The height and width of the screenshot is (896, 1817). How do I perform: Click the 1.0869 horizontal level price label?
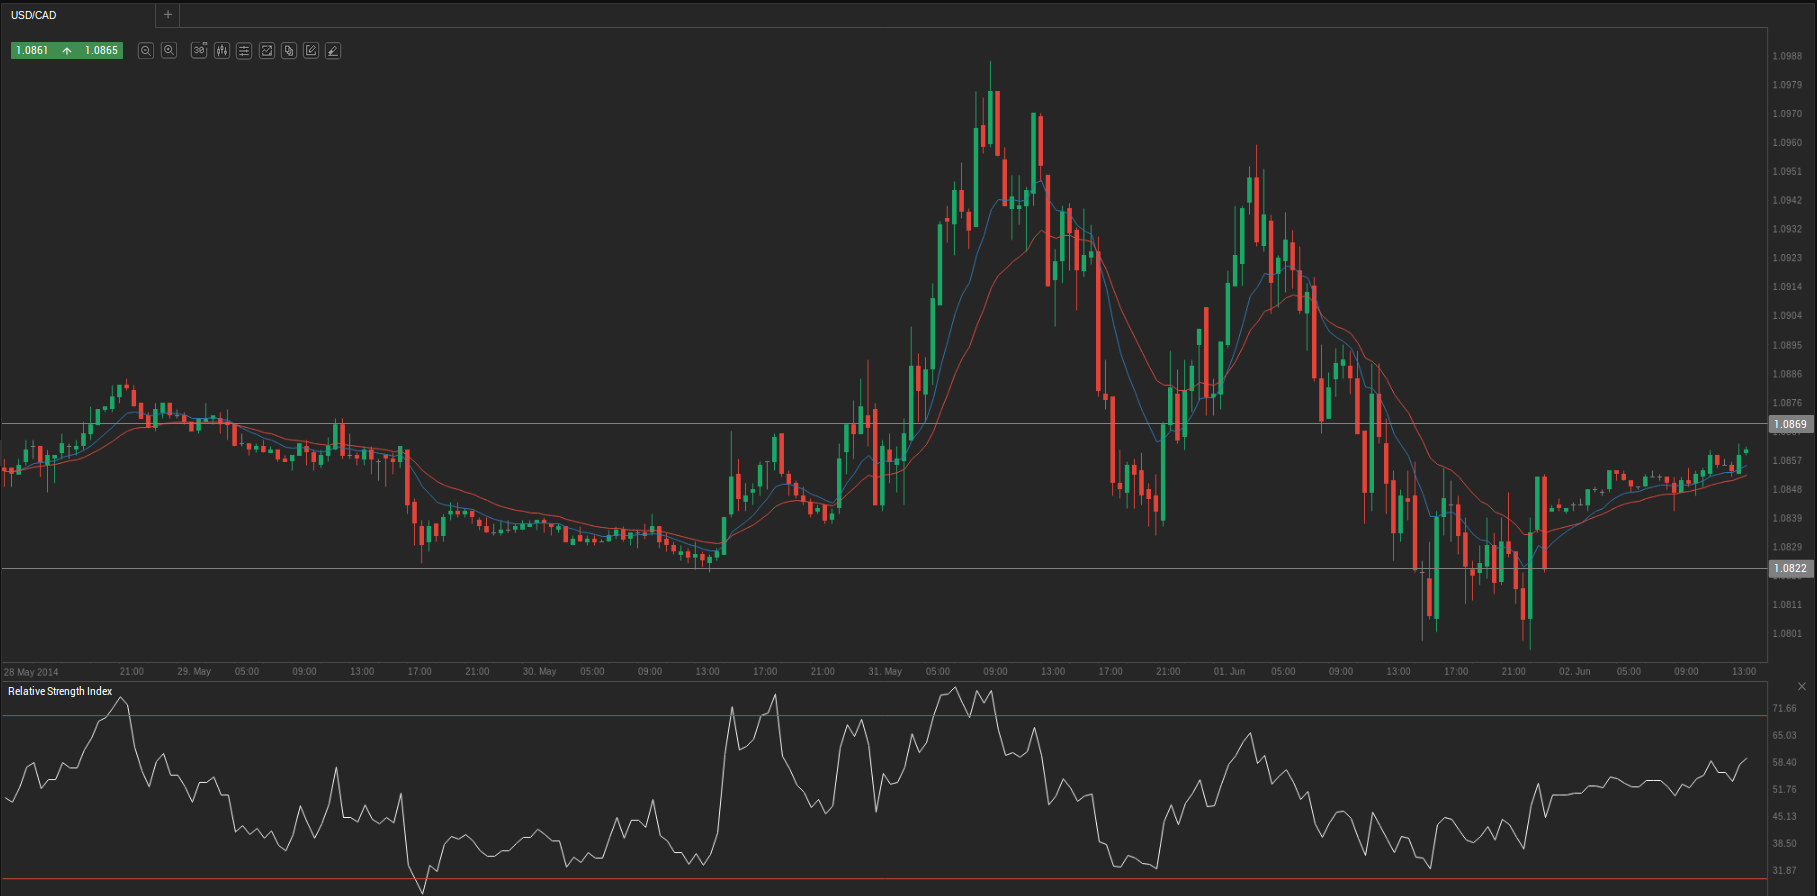[x=1790, y=424]
